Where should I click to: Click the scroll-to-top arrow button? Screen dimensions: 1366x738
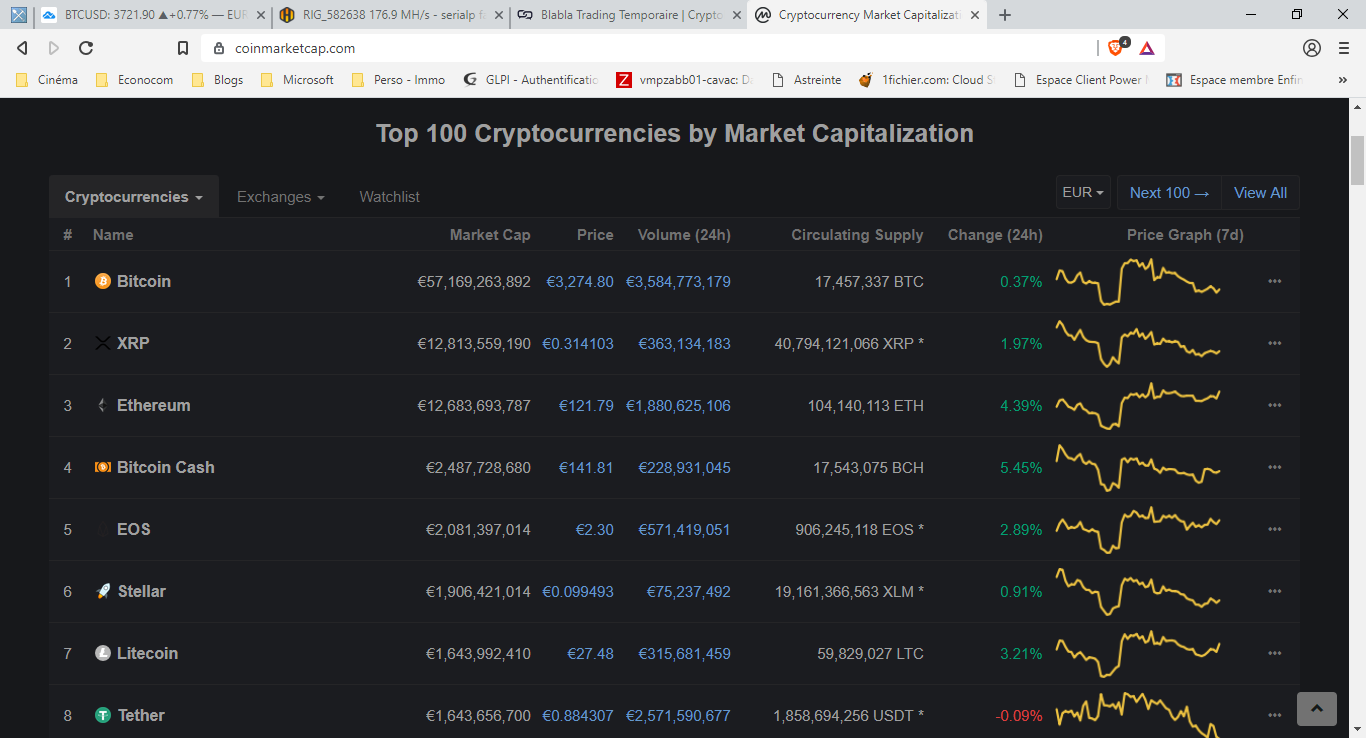(1316, 709)
